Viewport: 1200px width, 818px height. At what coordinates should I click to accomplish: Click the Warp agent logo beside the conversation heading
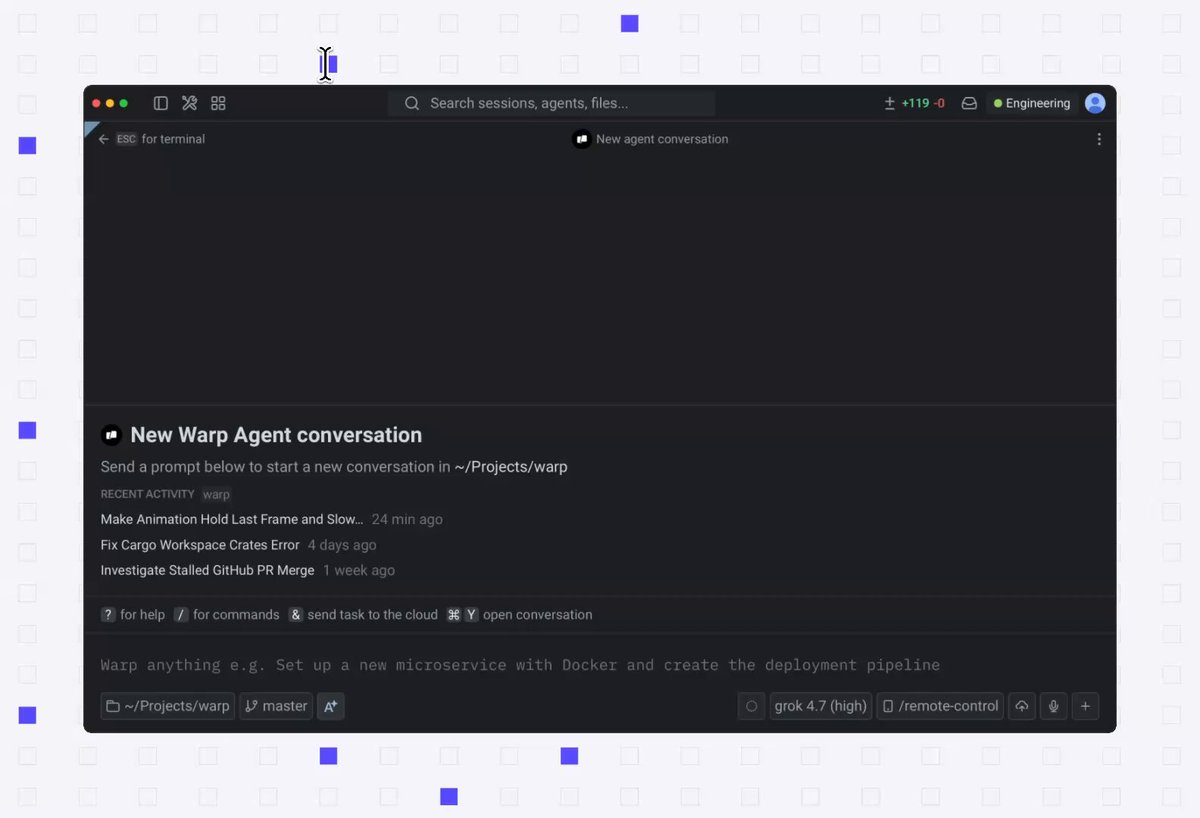(111, 435)
